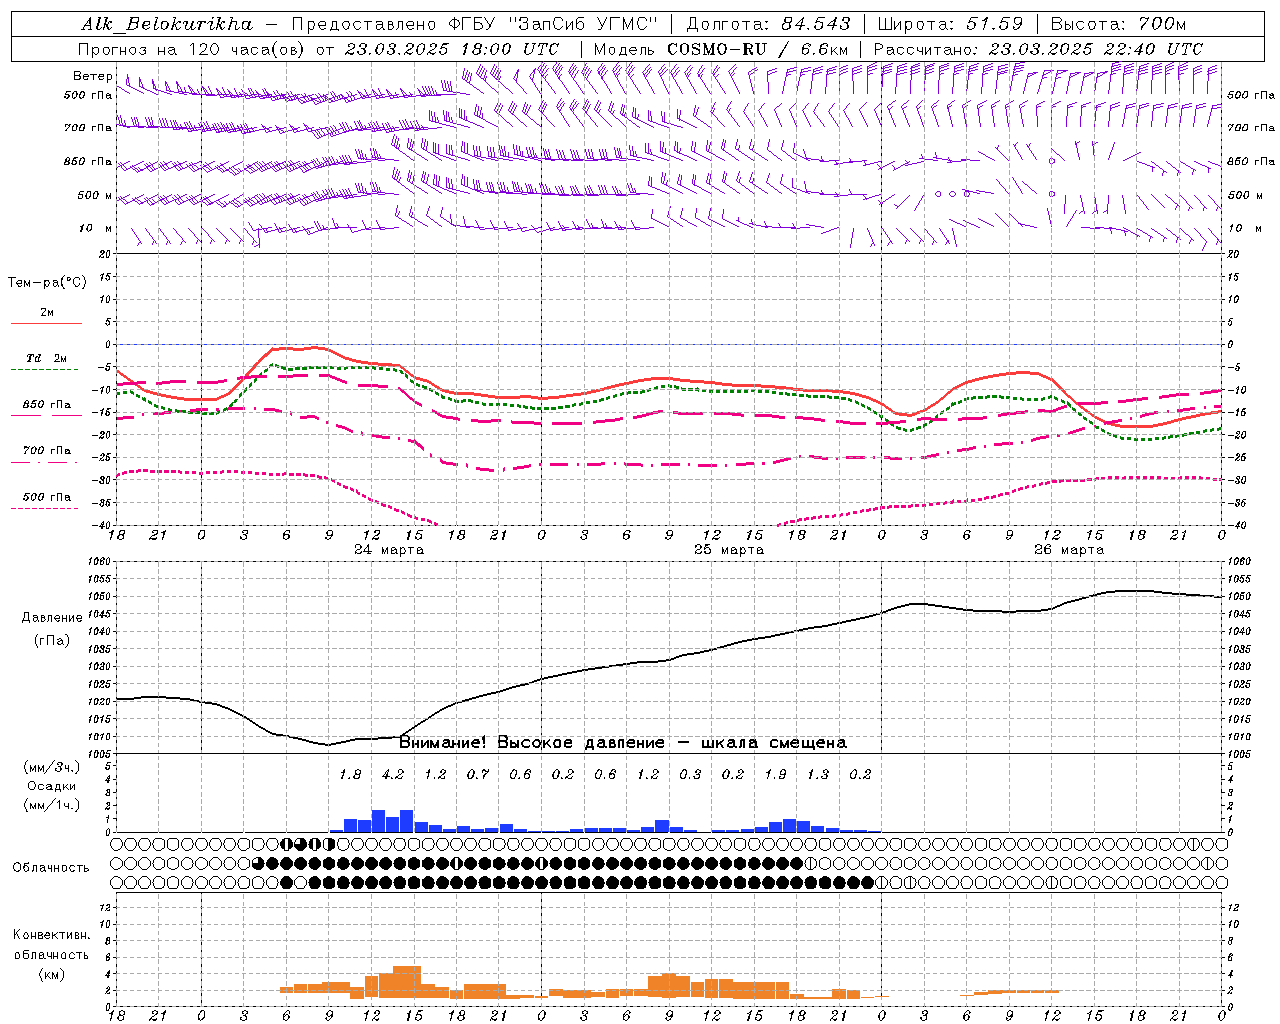Click the warning Внимание! Высокое давление — шкала смещена
Screen dimensions: 1280x1024
(x=623, y=743)
